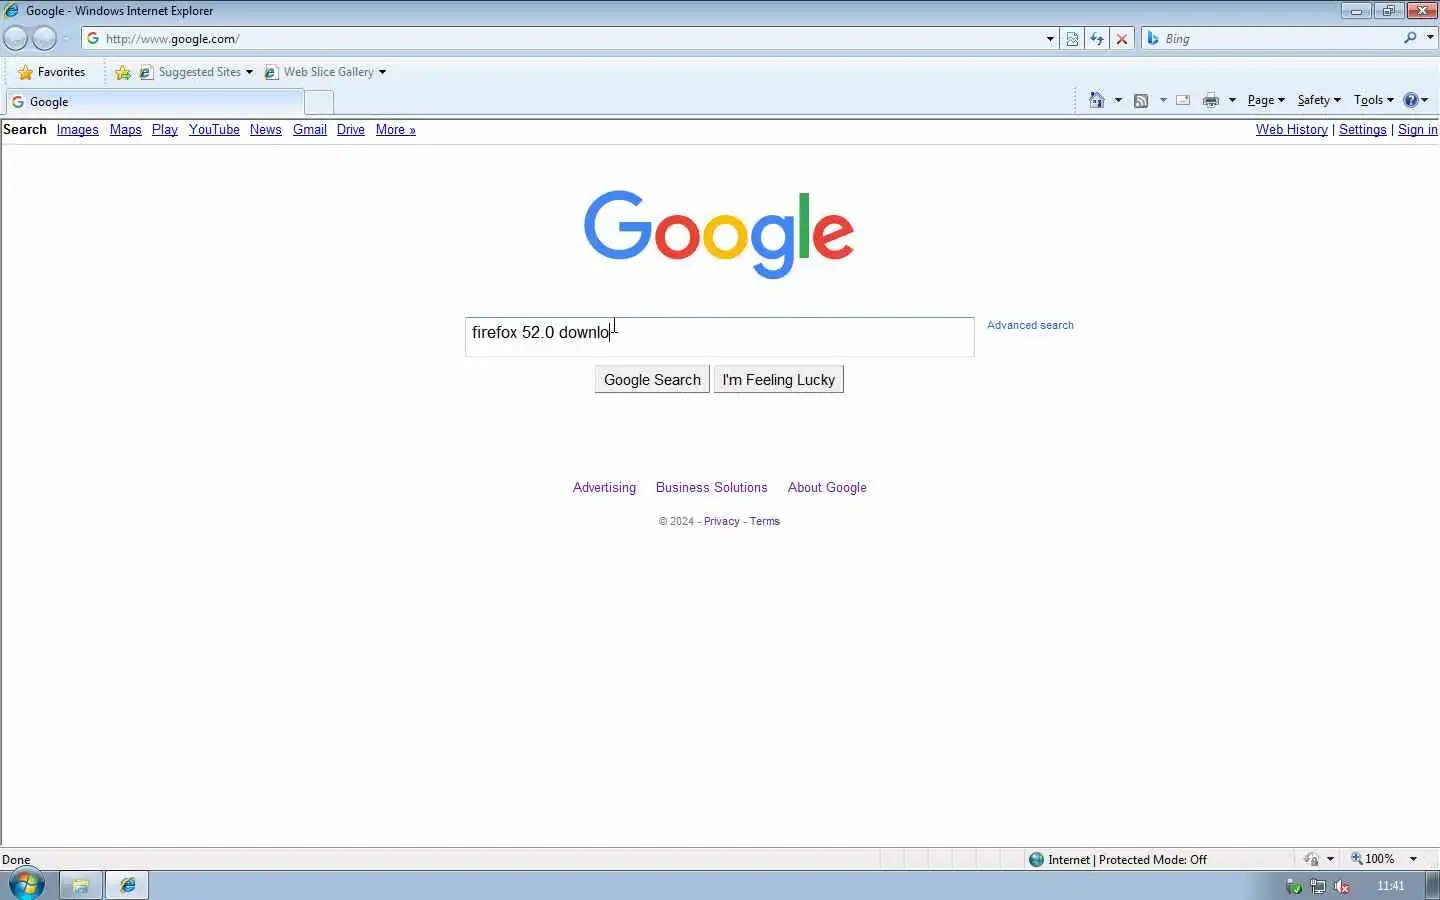Image resolution: width=1440 pixels, height=900 pixels.
Task: Open the Favorites star button
Action: pyautogui.click(x=52, y=72)
